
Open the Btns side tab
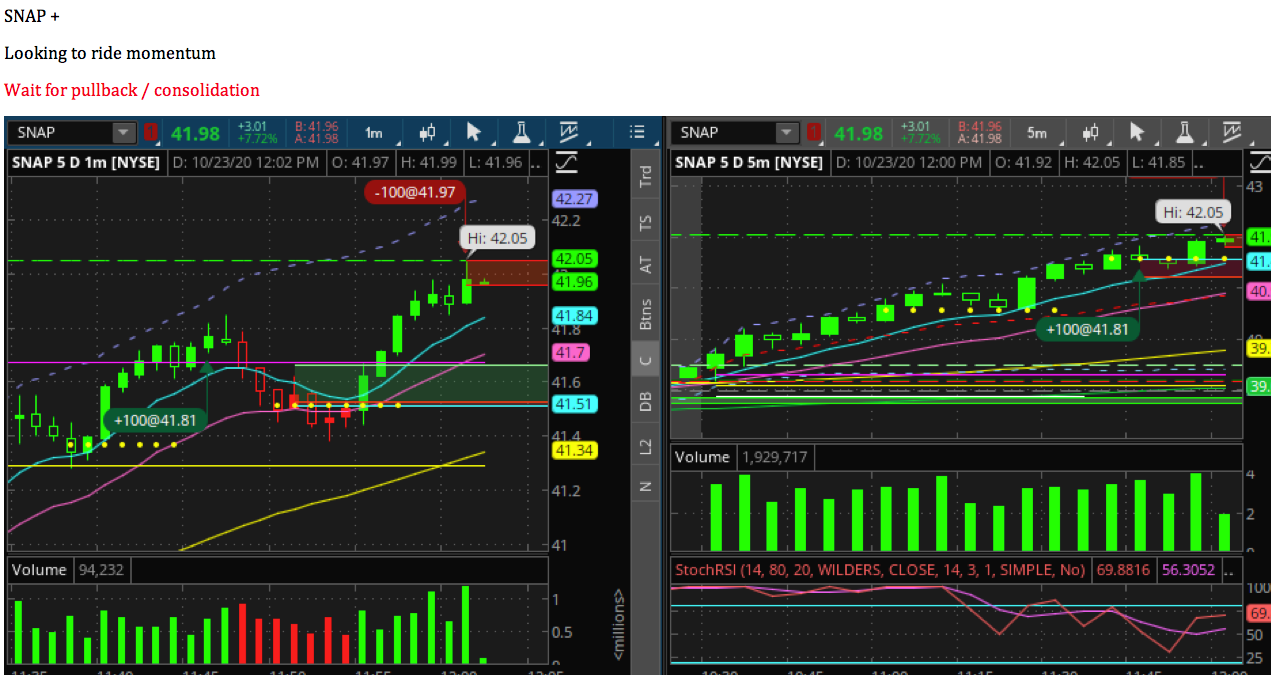point(646,313)
